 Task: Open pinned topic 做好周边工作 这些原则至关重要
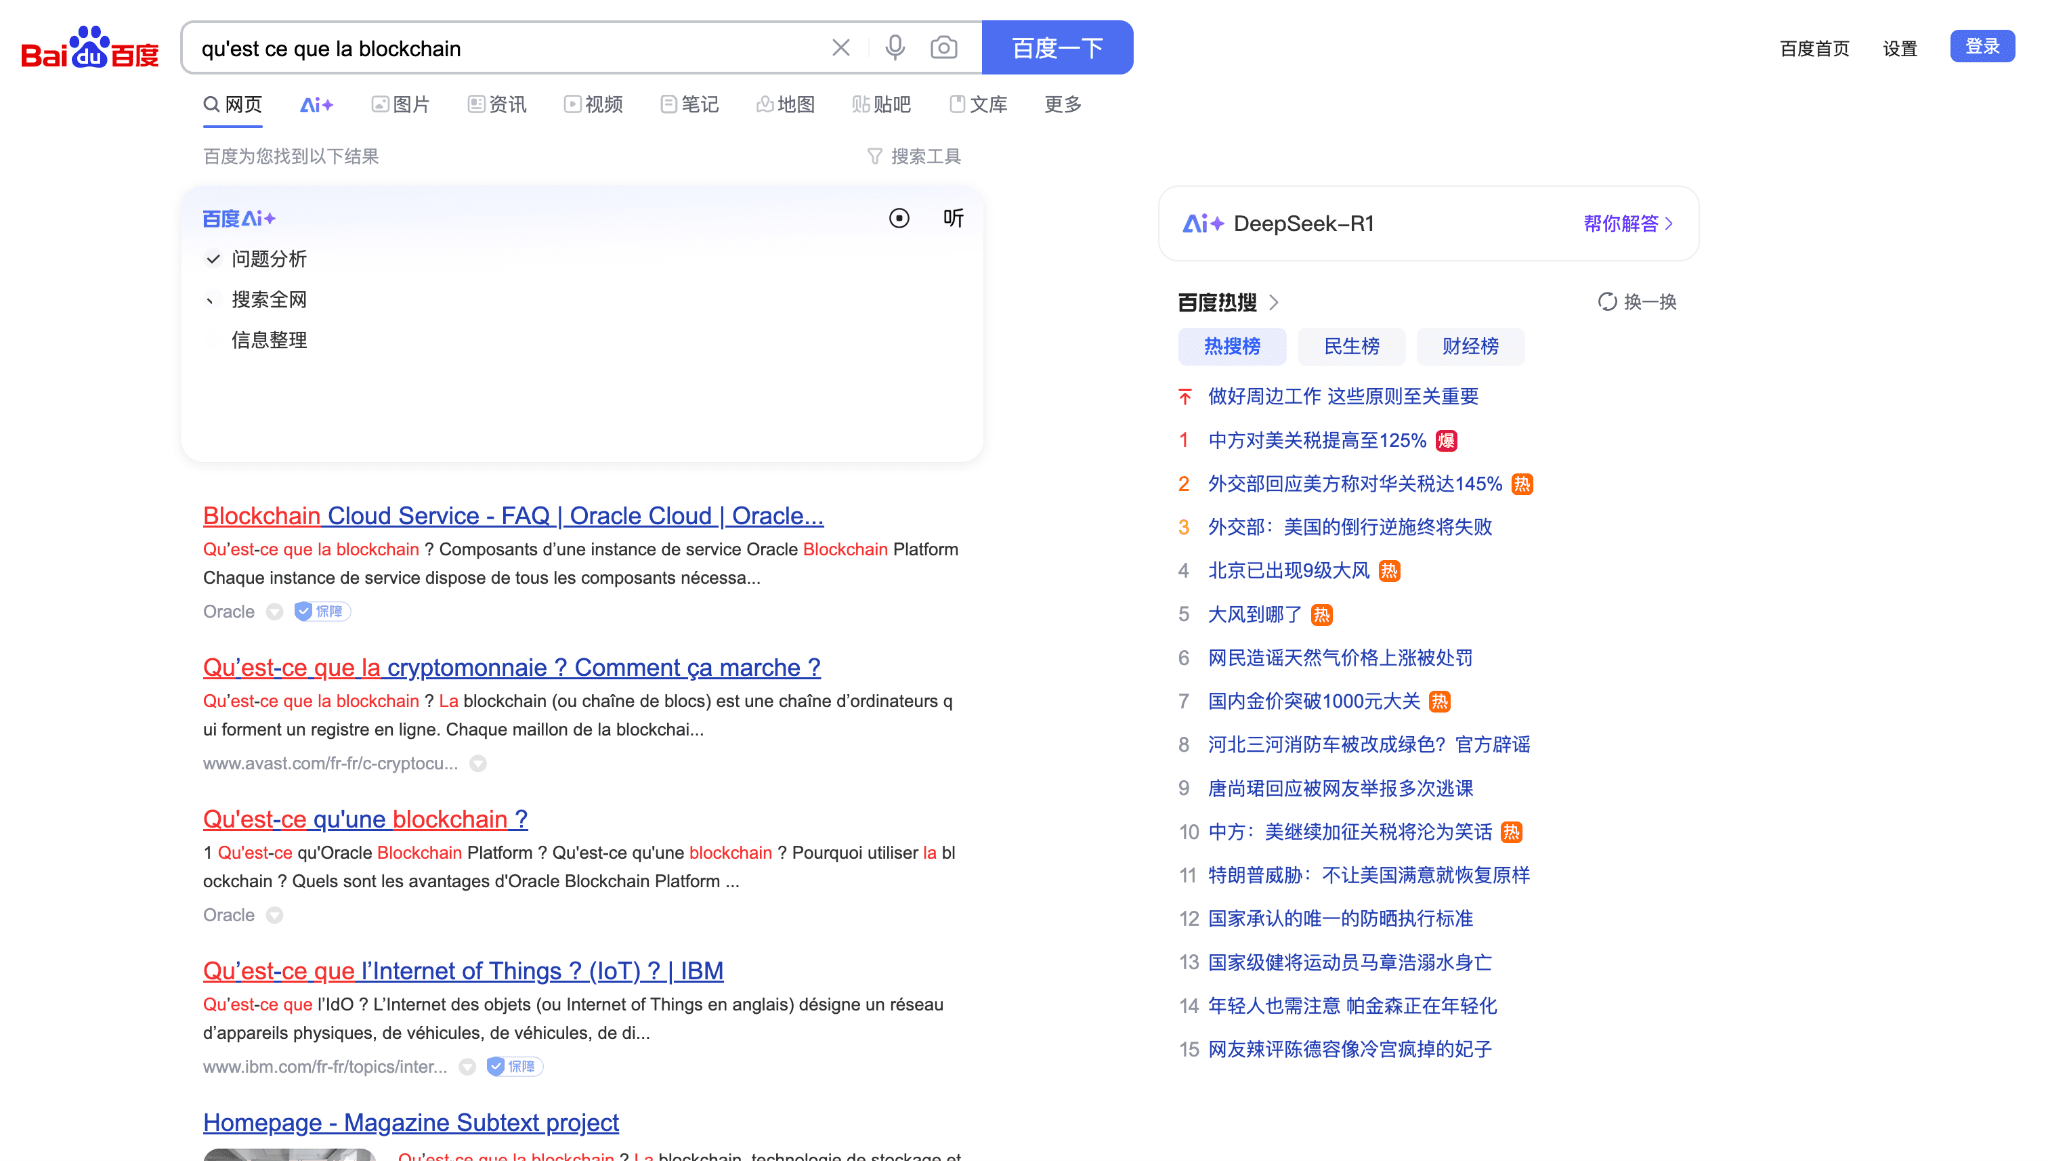(x=1343, y=397)
